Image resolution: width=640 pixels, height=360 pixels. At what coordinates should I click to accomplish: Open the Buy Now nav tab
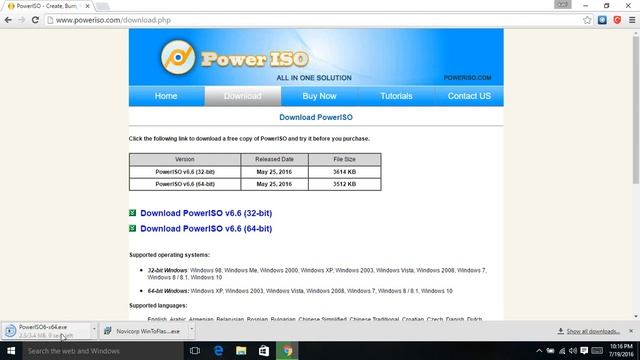(x=319, y=96)
